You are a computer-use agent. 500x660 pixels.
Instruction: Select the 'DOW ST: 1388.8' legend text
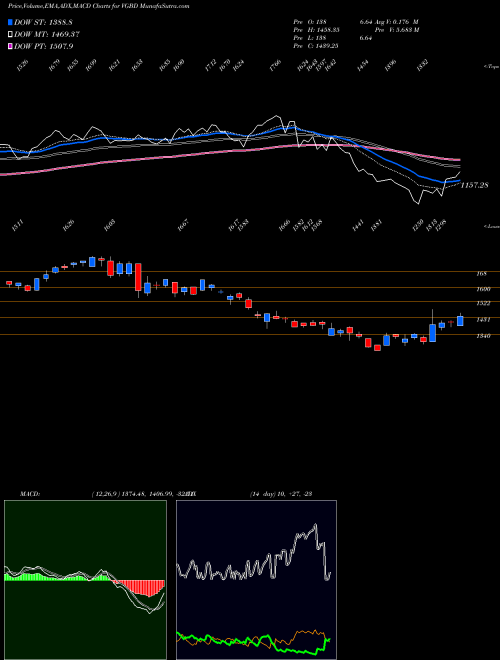(44, 22)
